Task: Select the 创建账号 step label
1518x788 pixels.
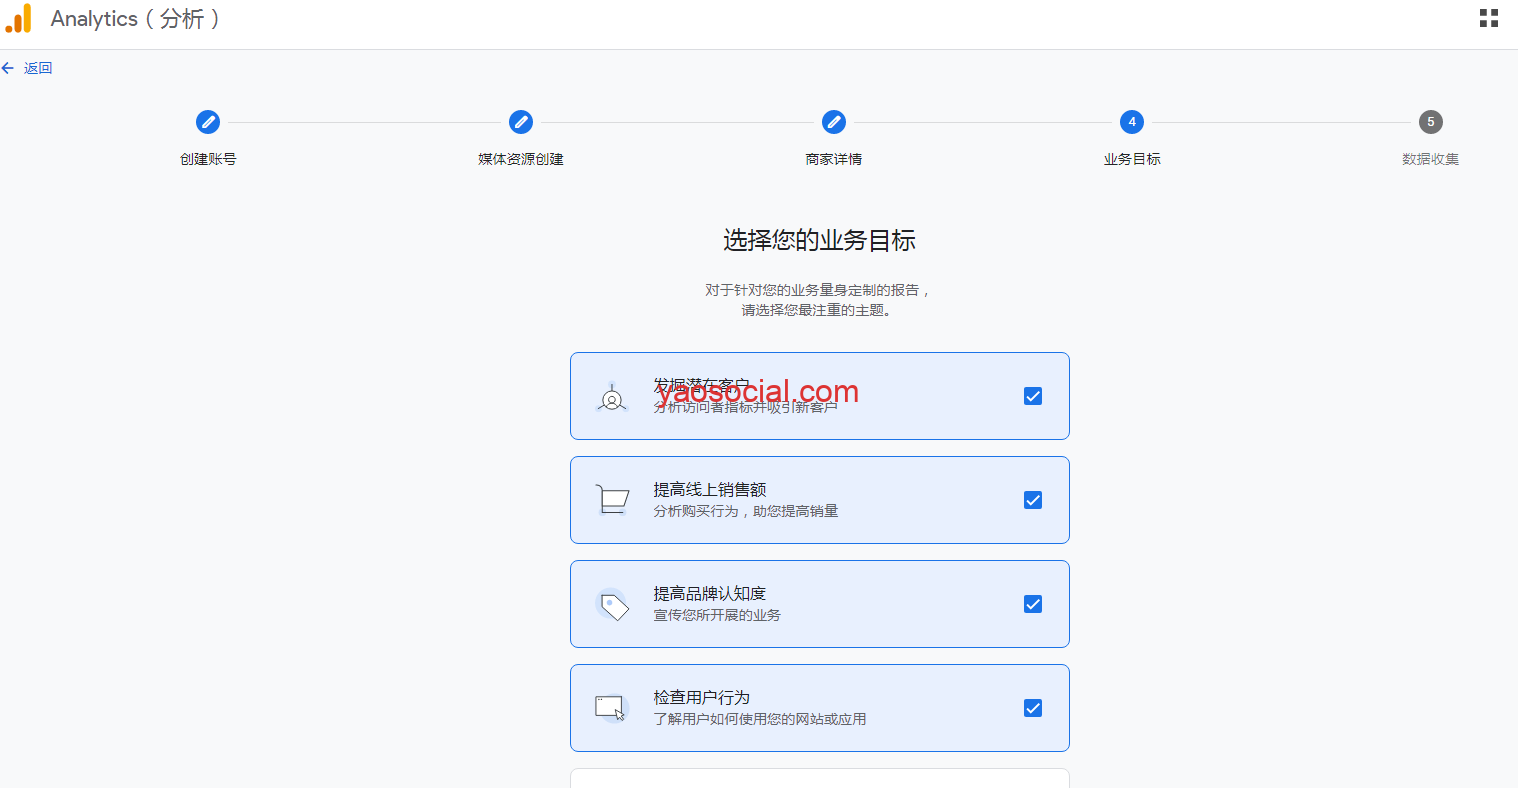Action: (x=208, y=159)
